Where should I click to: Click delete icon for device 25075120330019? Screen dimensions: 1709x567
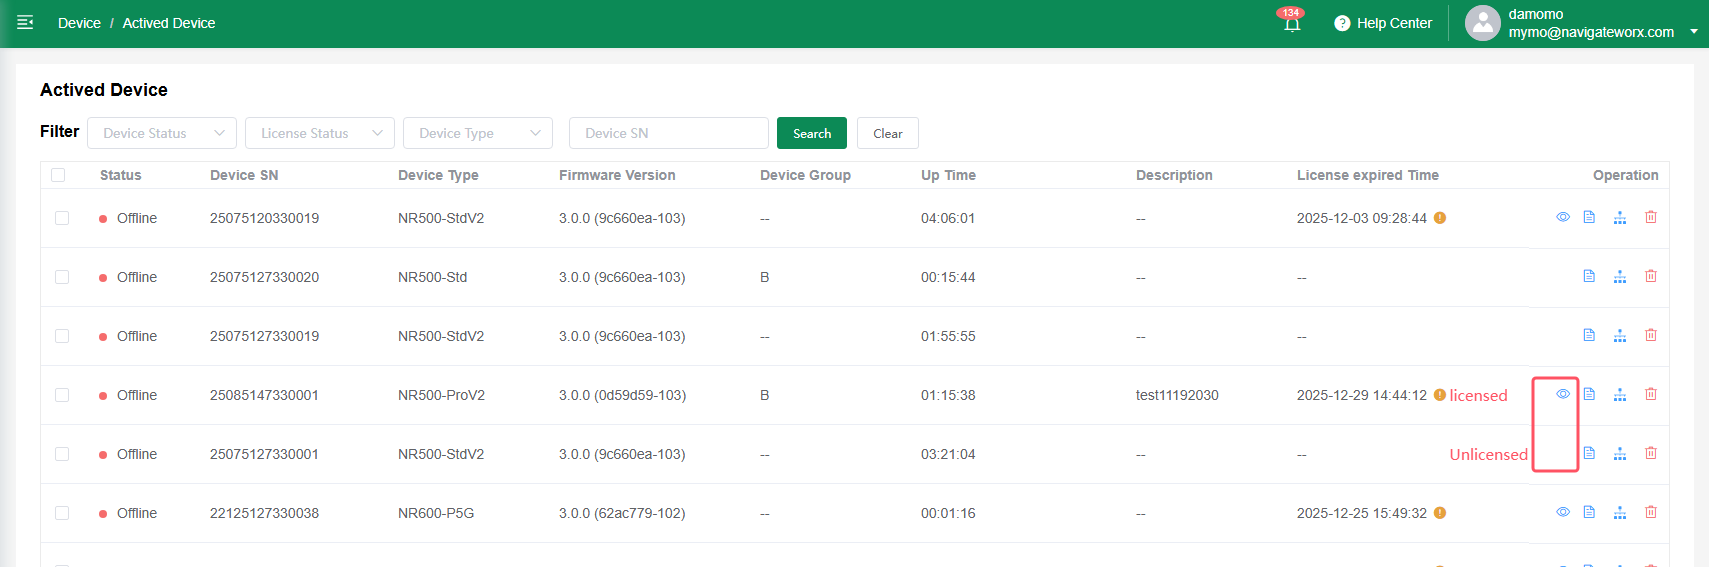coord(1651,217)
